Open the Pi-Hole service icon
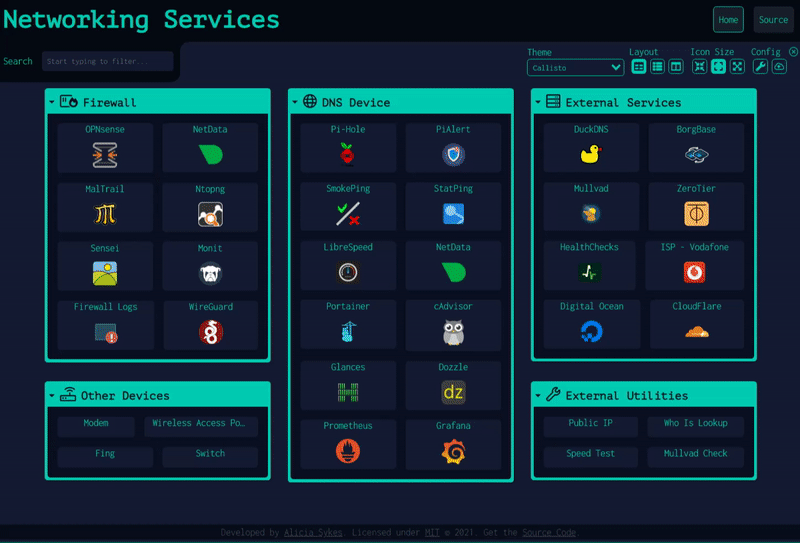The height and width of the screenshot is (543, 800). (348, 154)
